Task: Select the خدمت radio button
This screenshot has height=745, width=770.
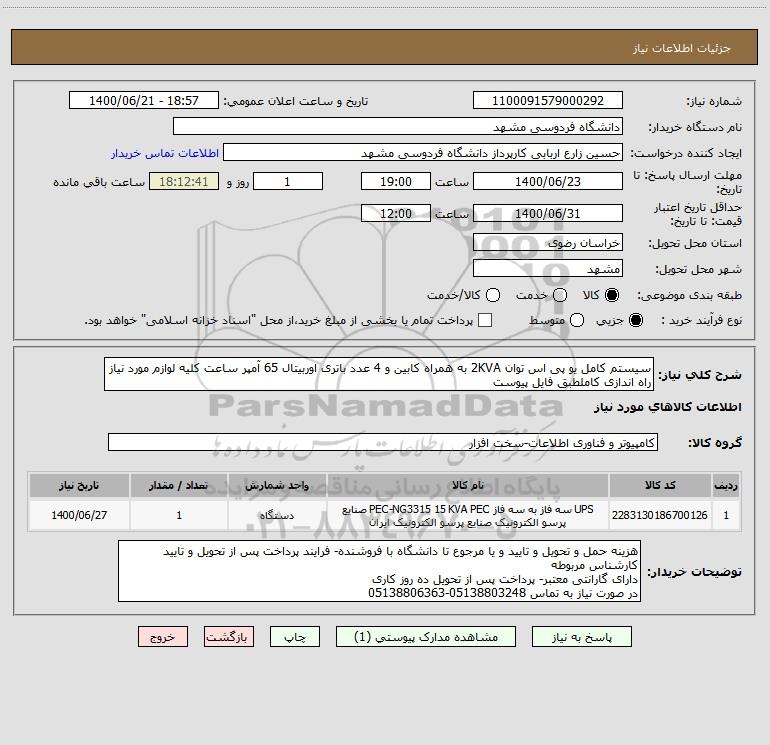Action: [560, 295]
